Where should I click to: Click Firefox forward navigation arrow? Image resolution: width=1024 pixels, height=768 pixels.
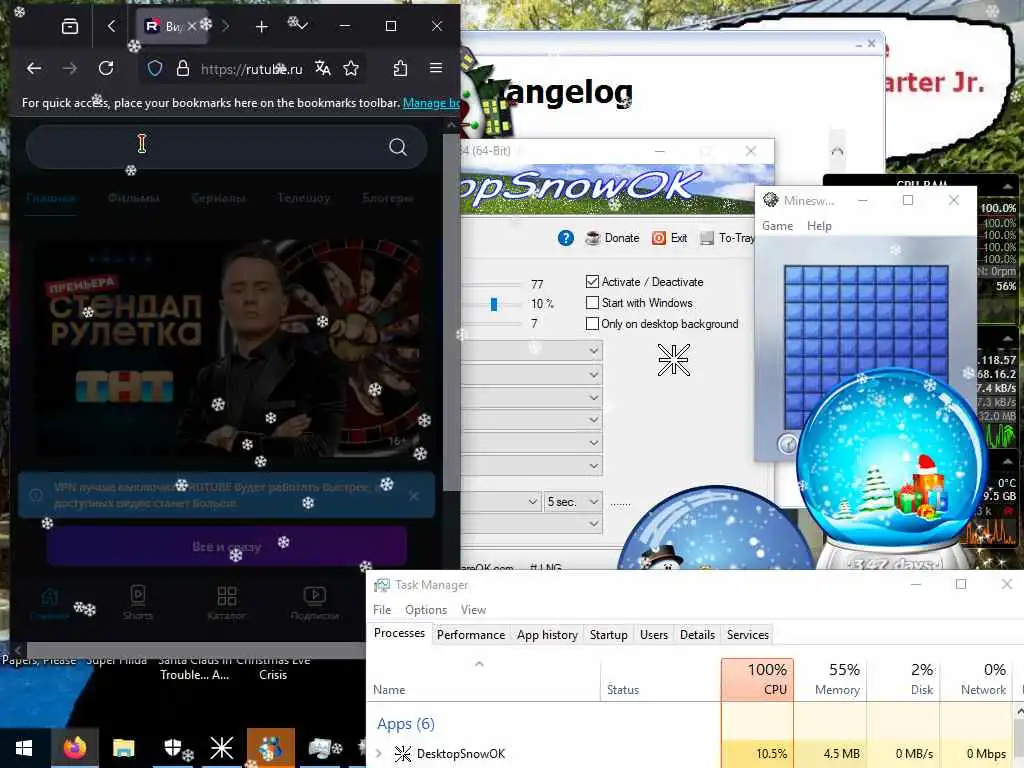[70, 68]
